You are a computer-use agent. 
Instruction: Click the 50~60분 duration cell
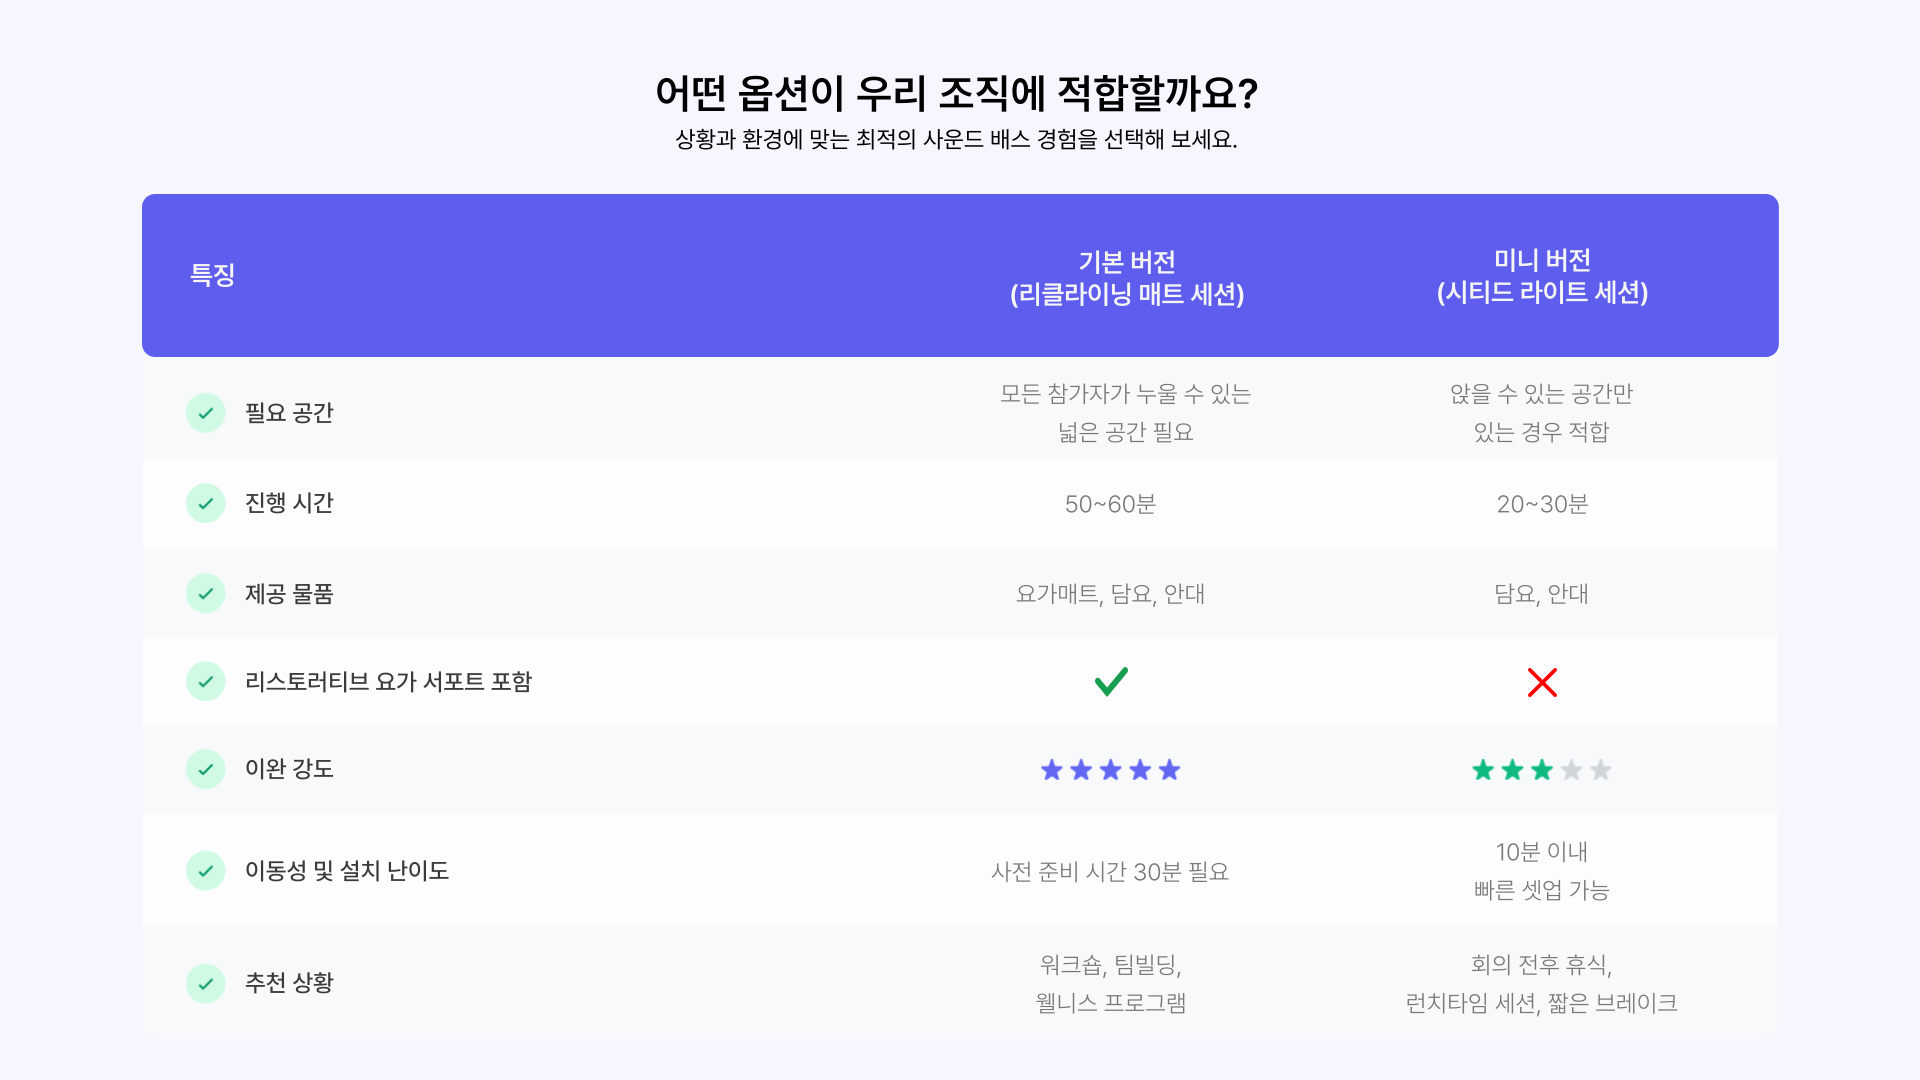coord(1111,504)
